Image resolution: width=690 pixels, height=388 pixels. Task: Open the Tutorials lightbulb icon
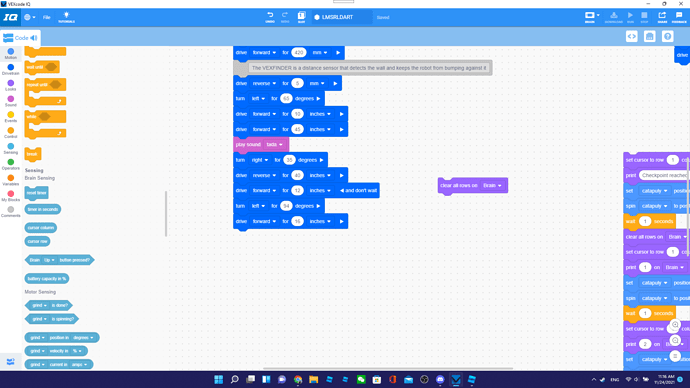[66, 17]
